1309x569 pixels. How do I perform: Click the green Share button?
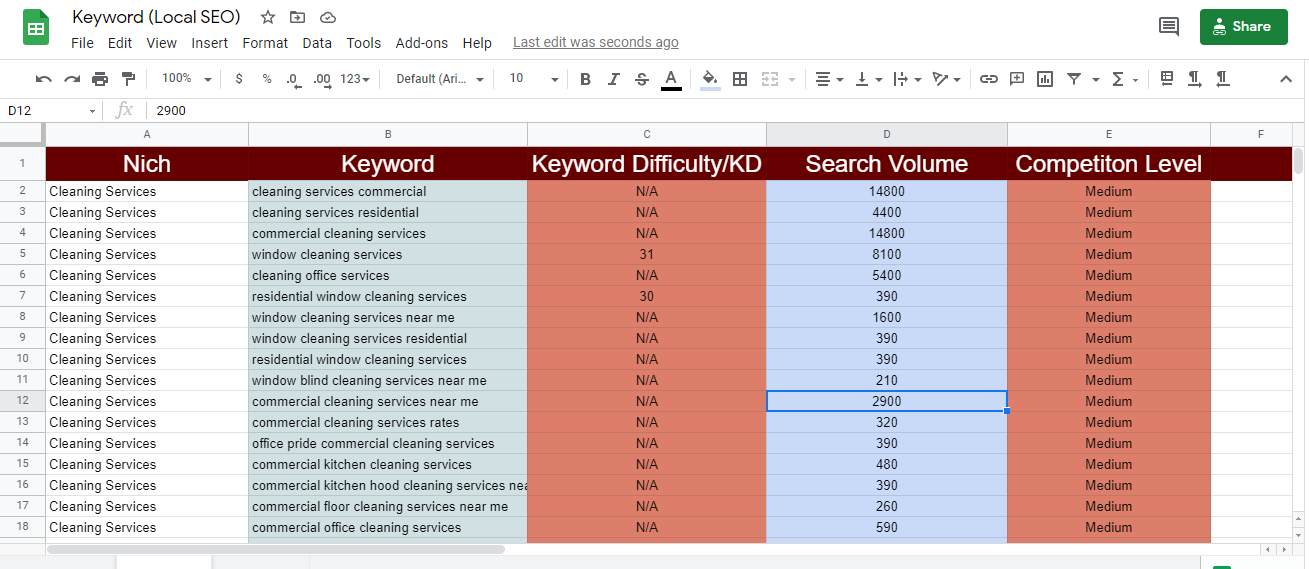1243,27
